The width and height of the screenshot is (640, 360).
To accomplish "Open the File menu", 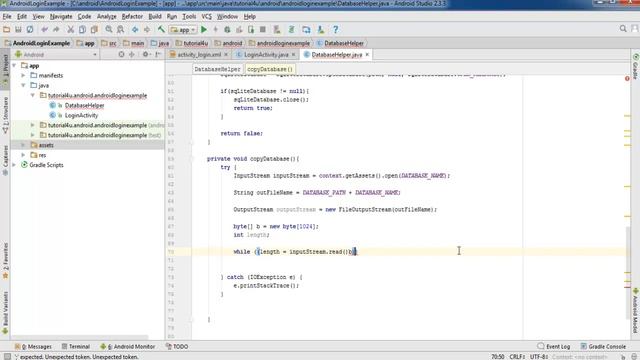I will 7,17.
